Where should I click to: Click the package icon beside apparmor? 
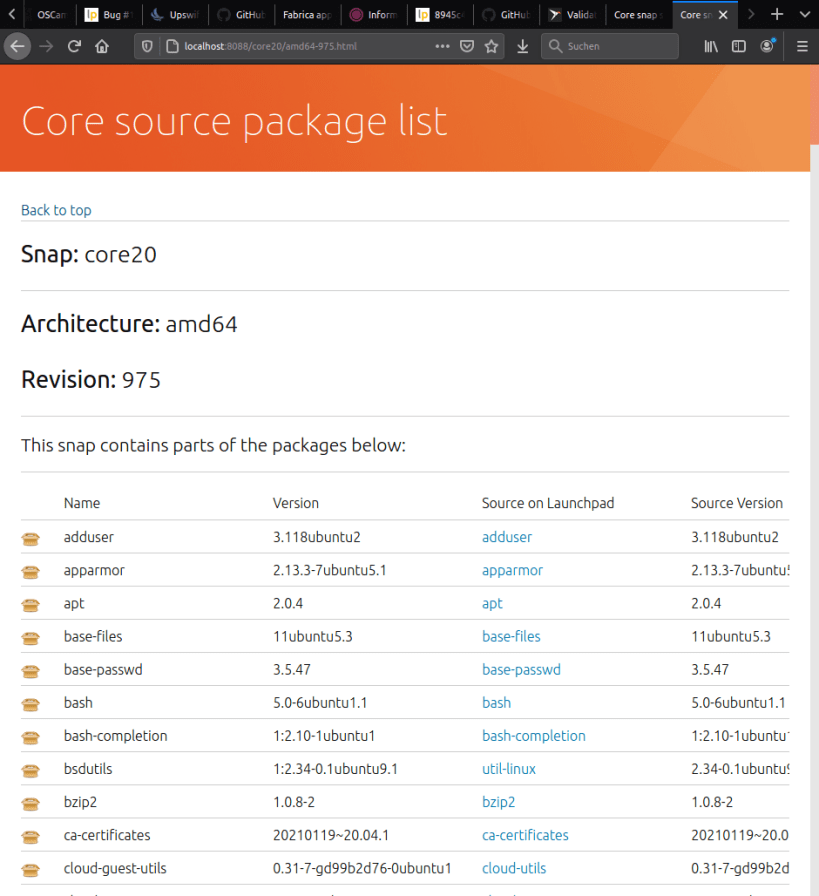(31, 571)
